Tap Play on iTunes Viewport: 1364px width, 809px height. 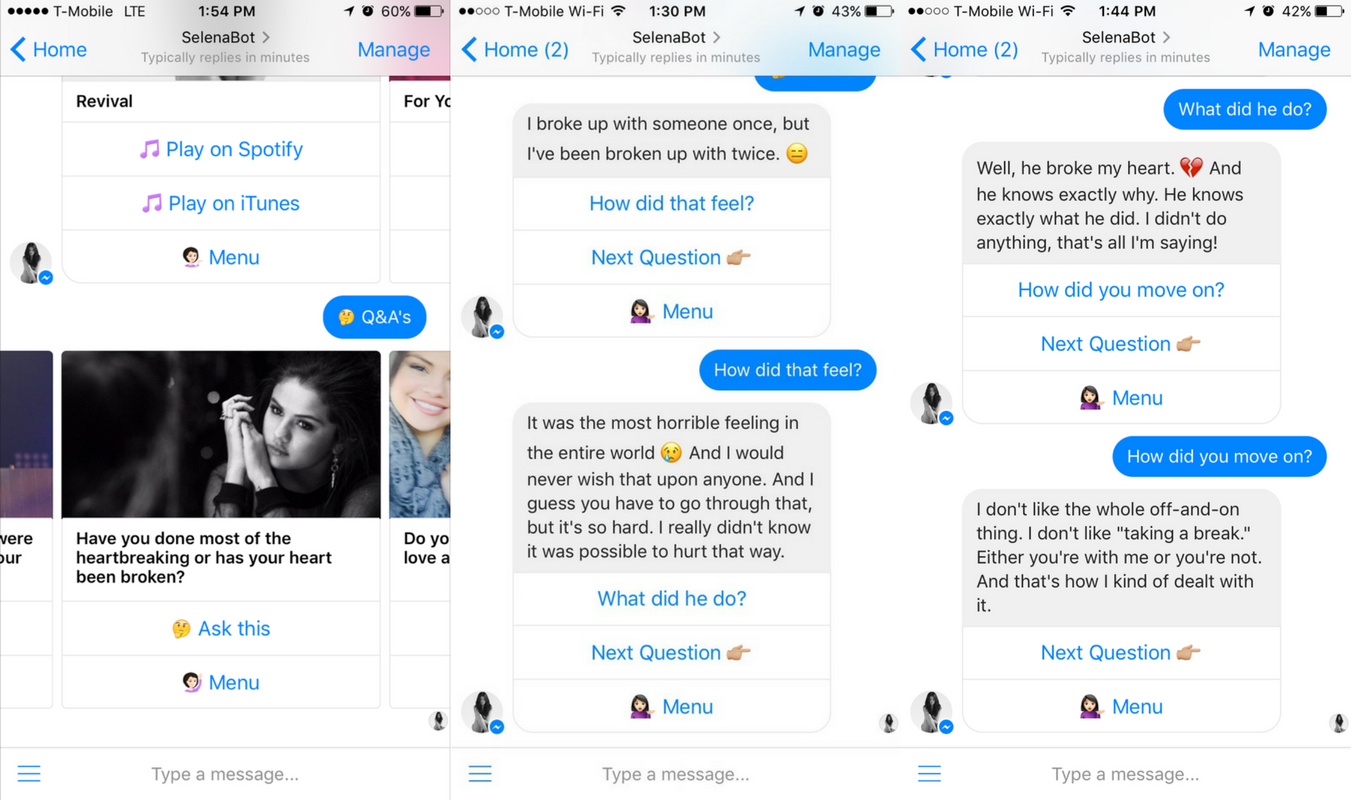coord(222,205)
